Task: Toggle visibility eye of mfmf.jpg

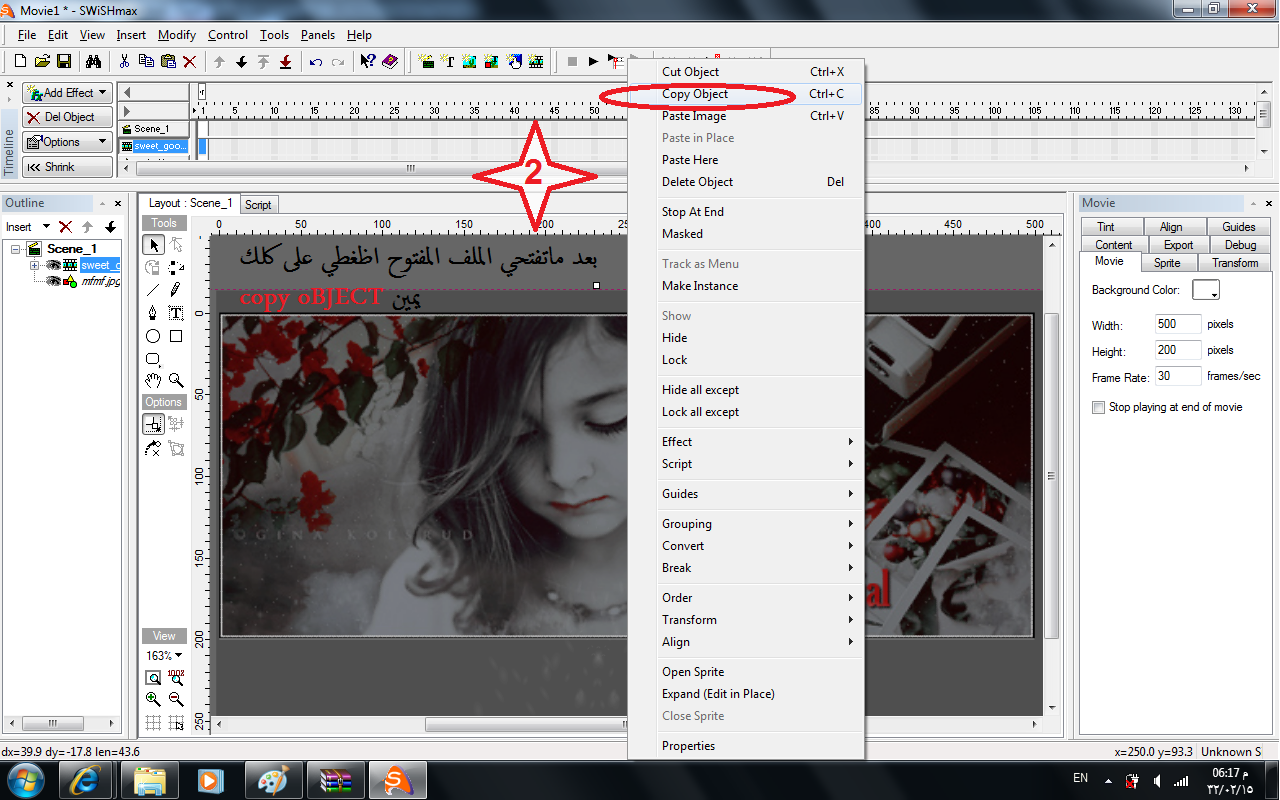Action: click(53, 282)
